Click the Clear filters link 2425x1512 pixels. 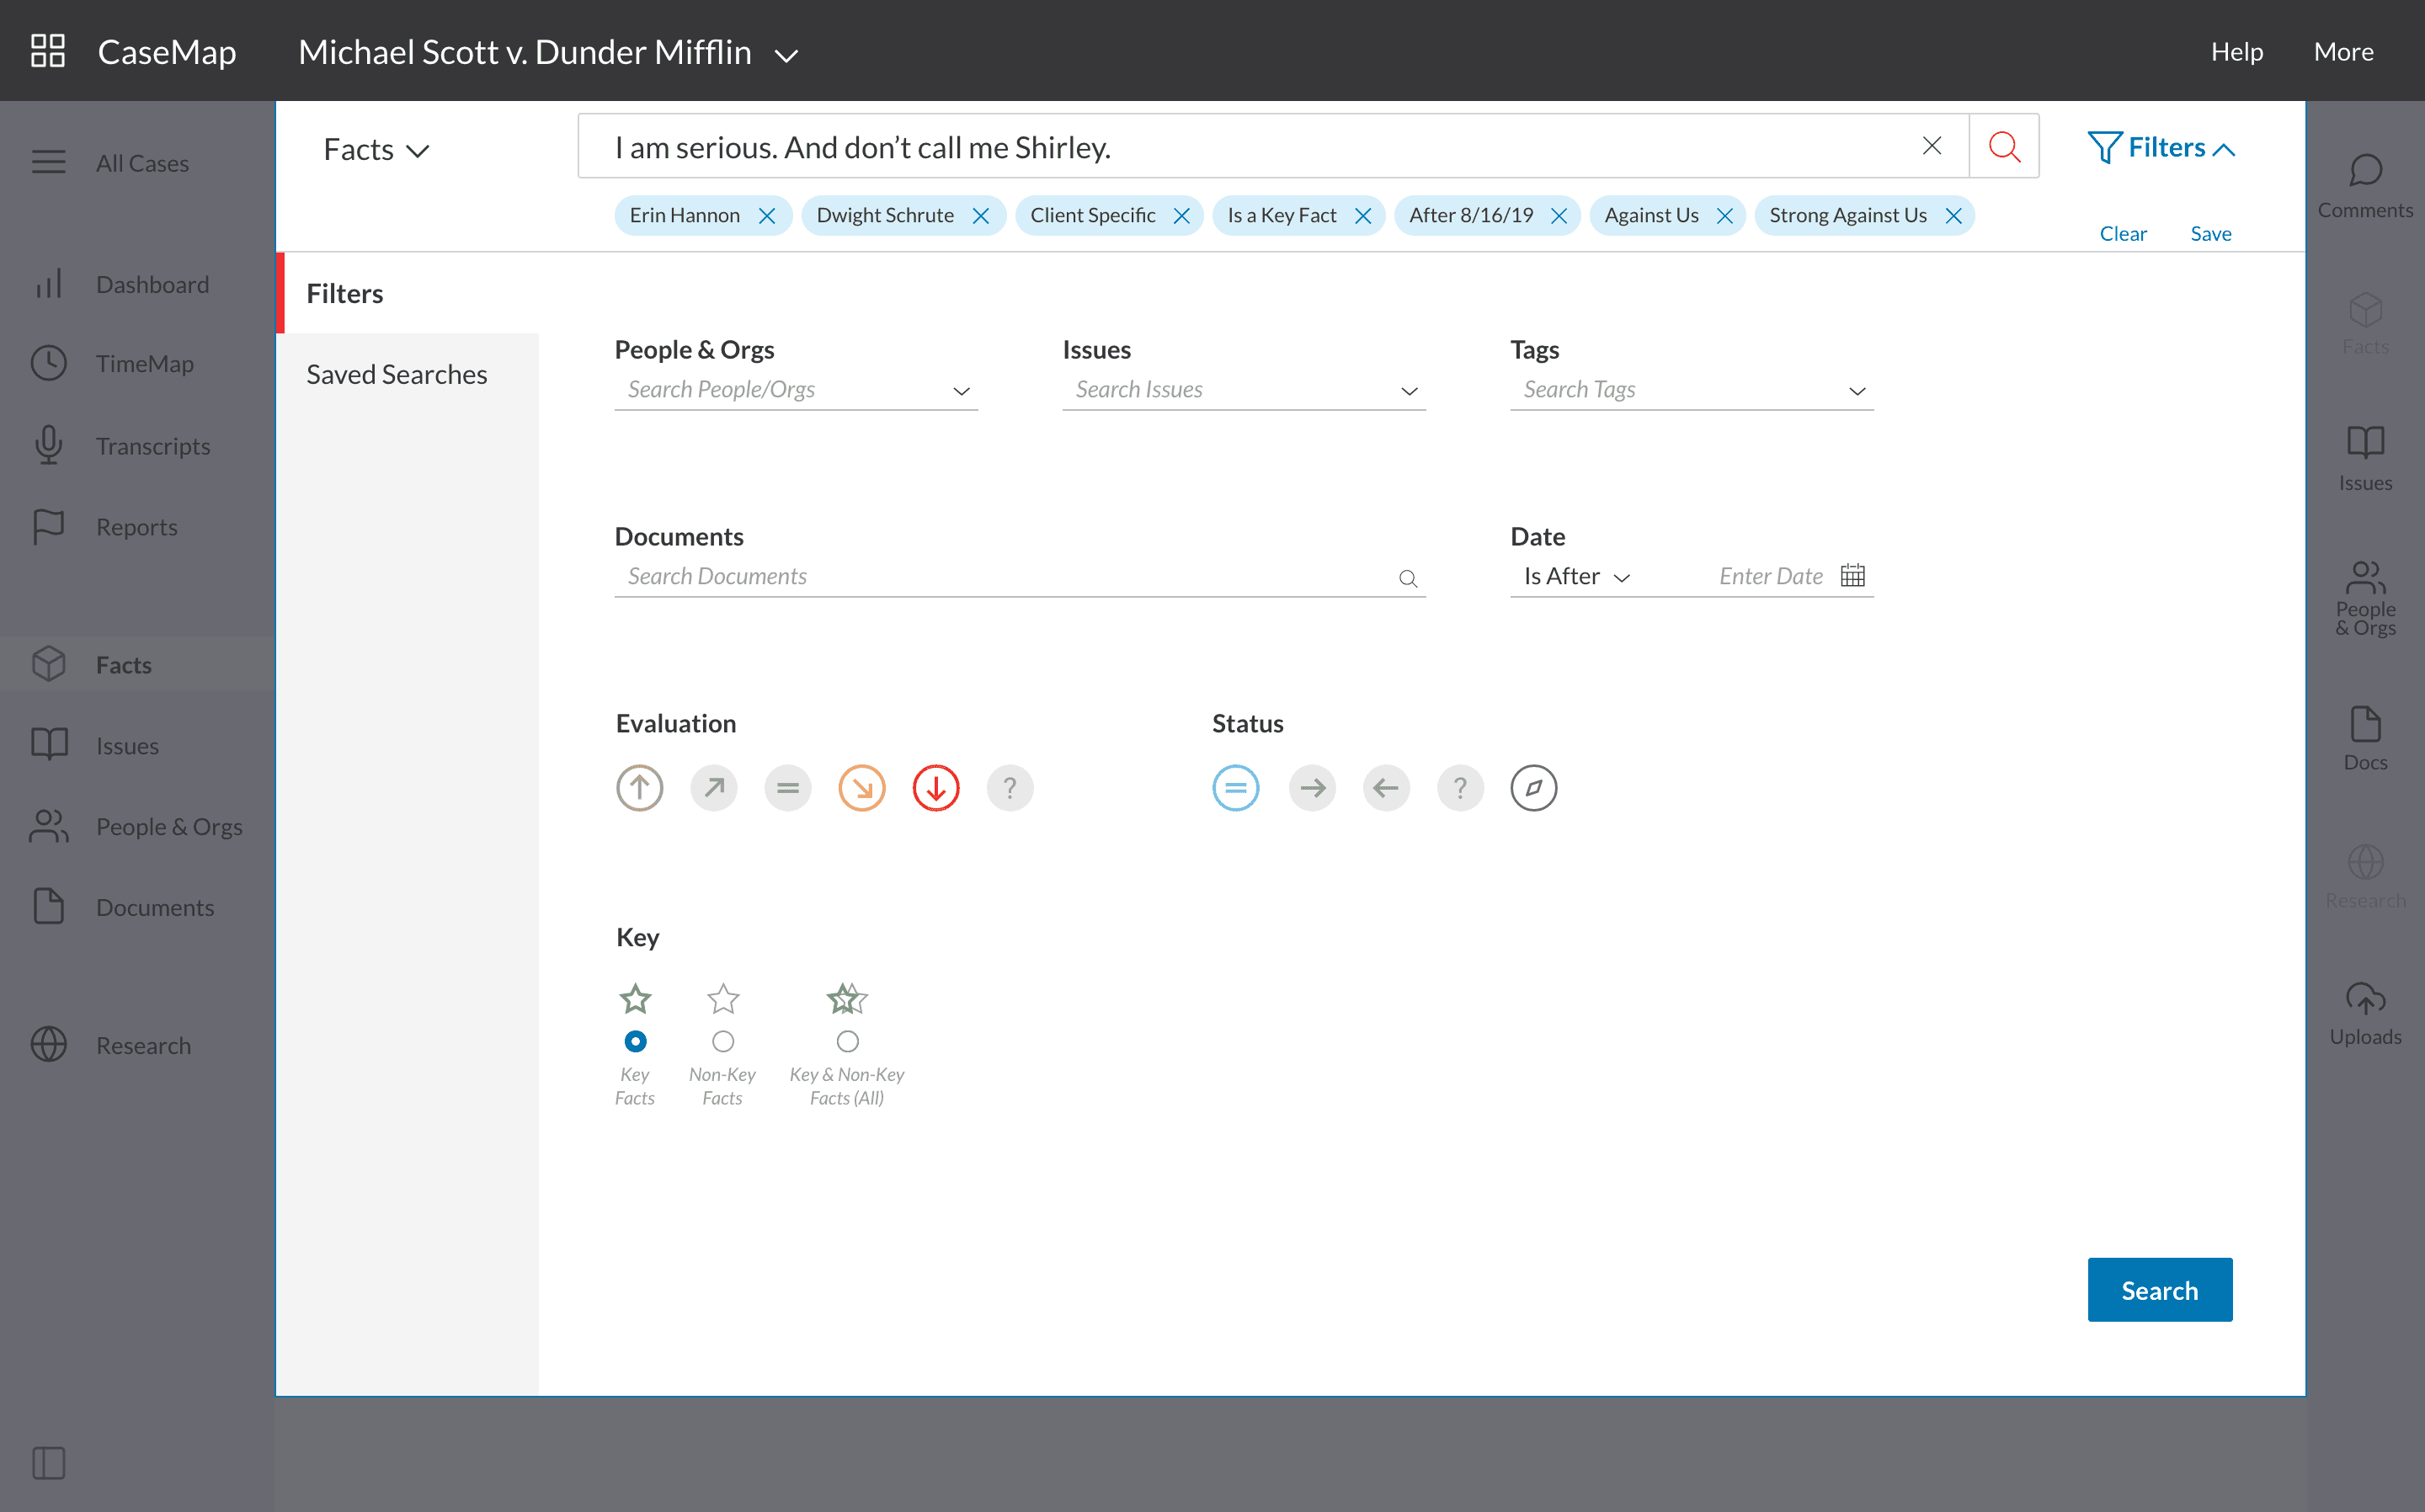[x=2122, y=234]
